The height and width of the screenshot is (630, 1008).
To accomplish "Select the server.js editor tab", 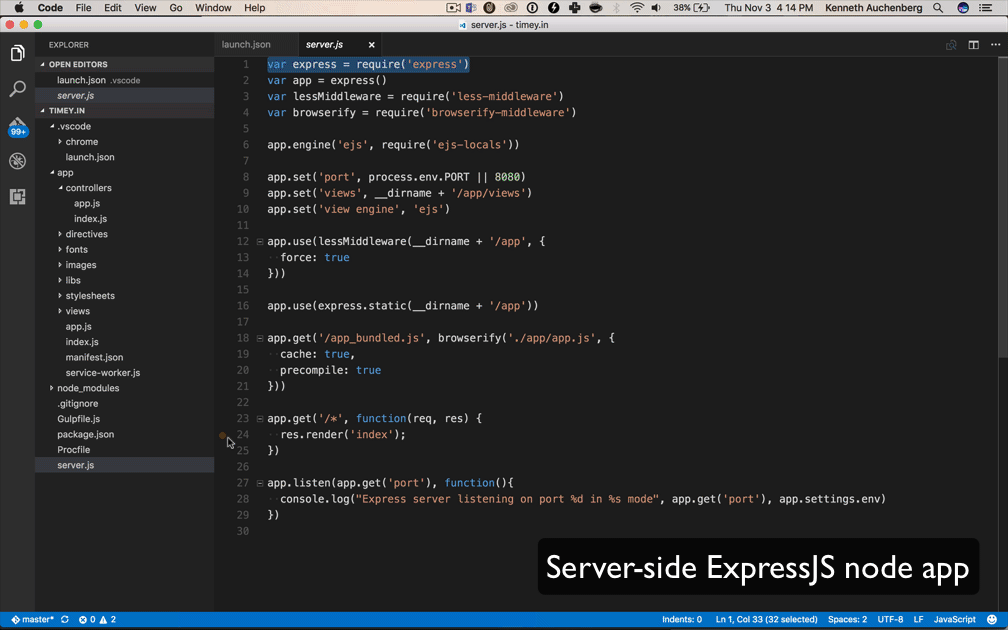I will pyautogui.click(x=325, y=45).
